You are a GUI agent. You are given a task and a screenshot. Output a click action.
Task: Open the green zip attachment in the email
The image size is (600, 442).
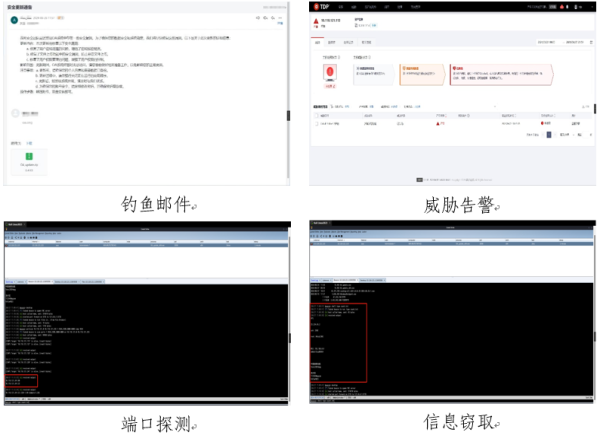point(30,156)
